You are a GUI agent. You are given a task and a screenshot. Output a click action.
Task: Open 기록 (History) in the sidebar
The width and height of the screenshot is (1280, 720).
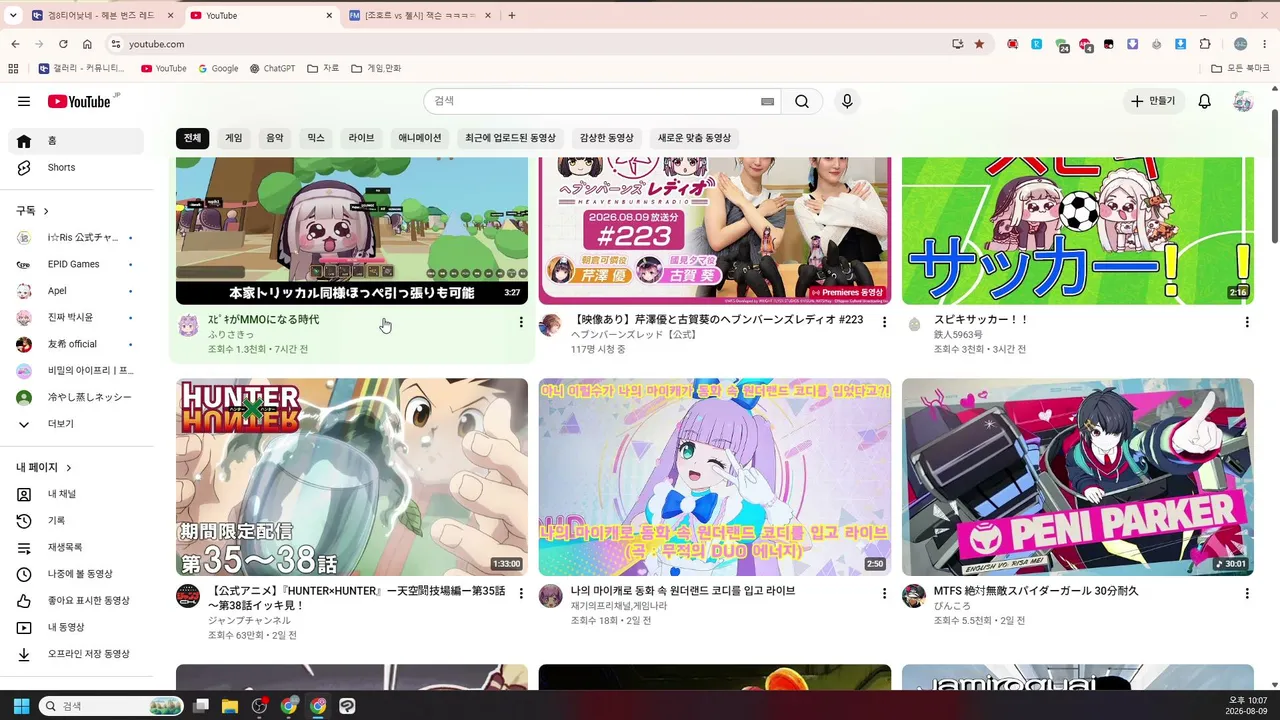point(76,521)
